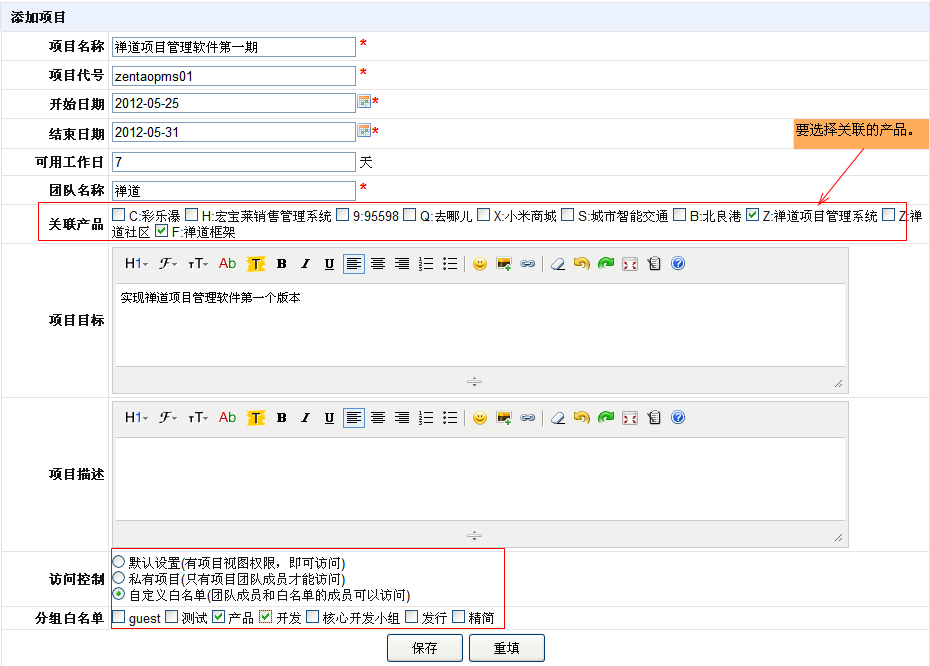This screenshot has height=666, width=930.
Task: Select 私有项目 access control radio
Action: tap(119, 577)
